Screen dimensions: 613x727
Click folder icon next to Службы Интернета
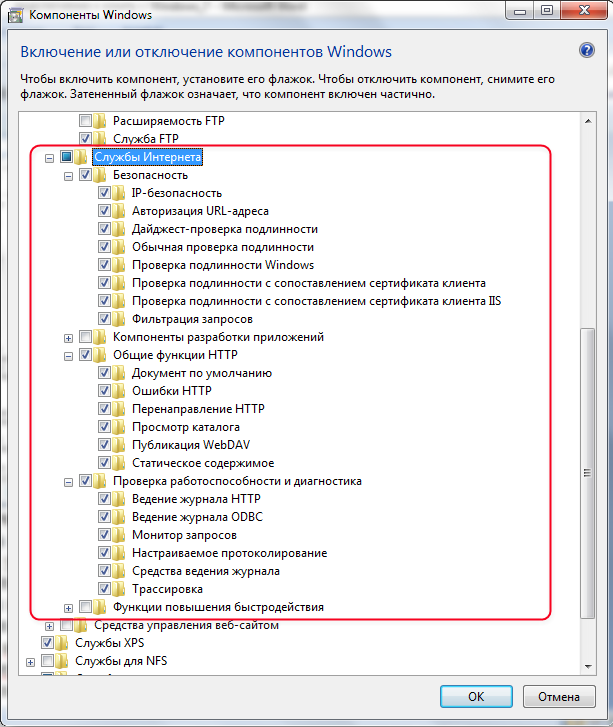81,157
